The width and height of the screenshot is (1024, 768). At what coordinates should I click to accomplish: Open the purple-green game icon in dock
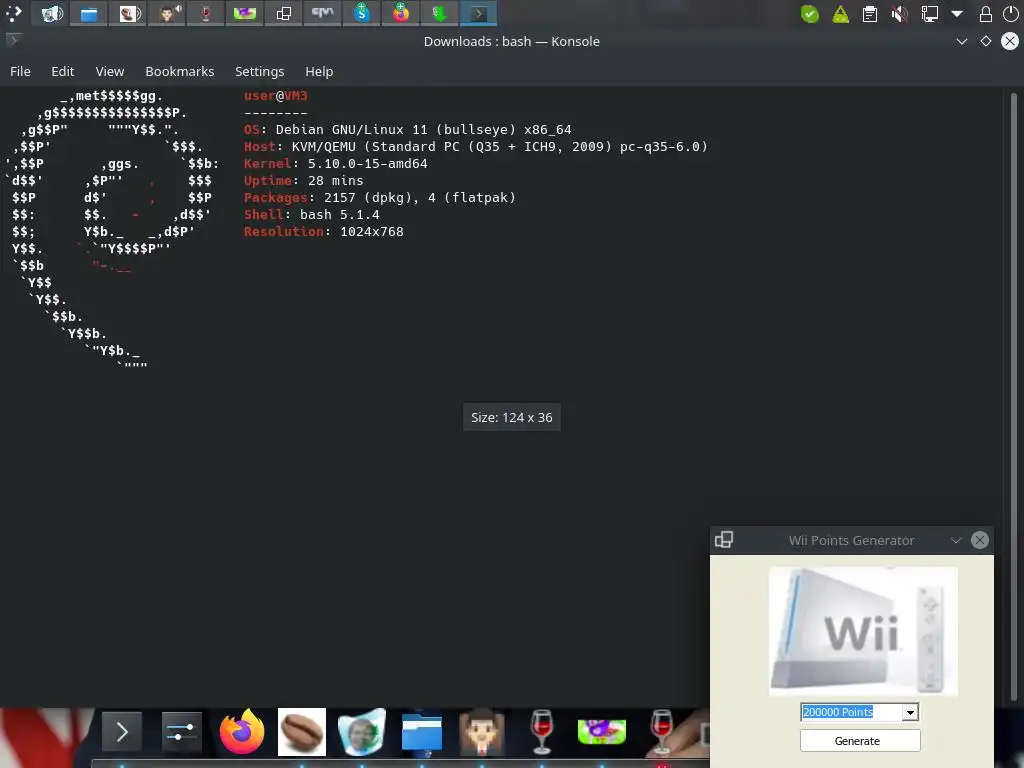(x=602, y=732)
